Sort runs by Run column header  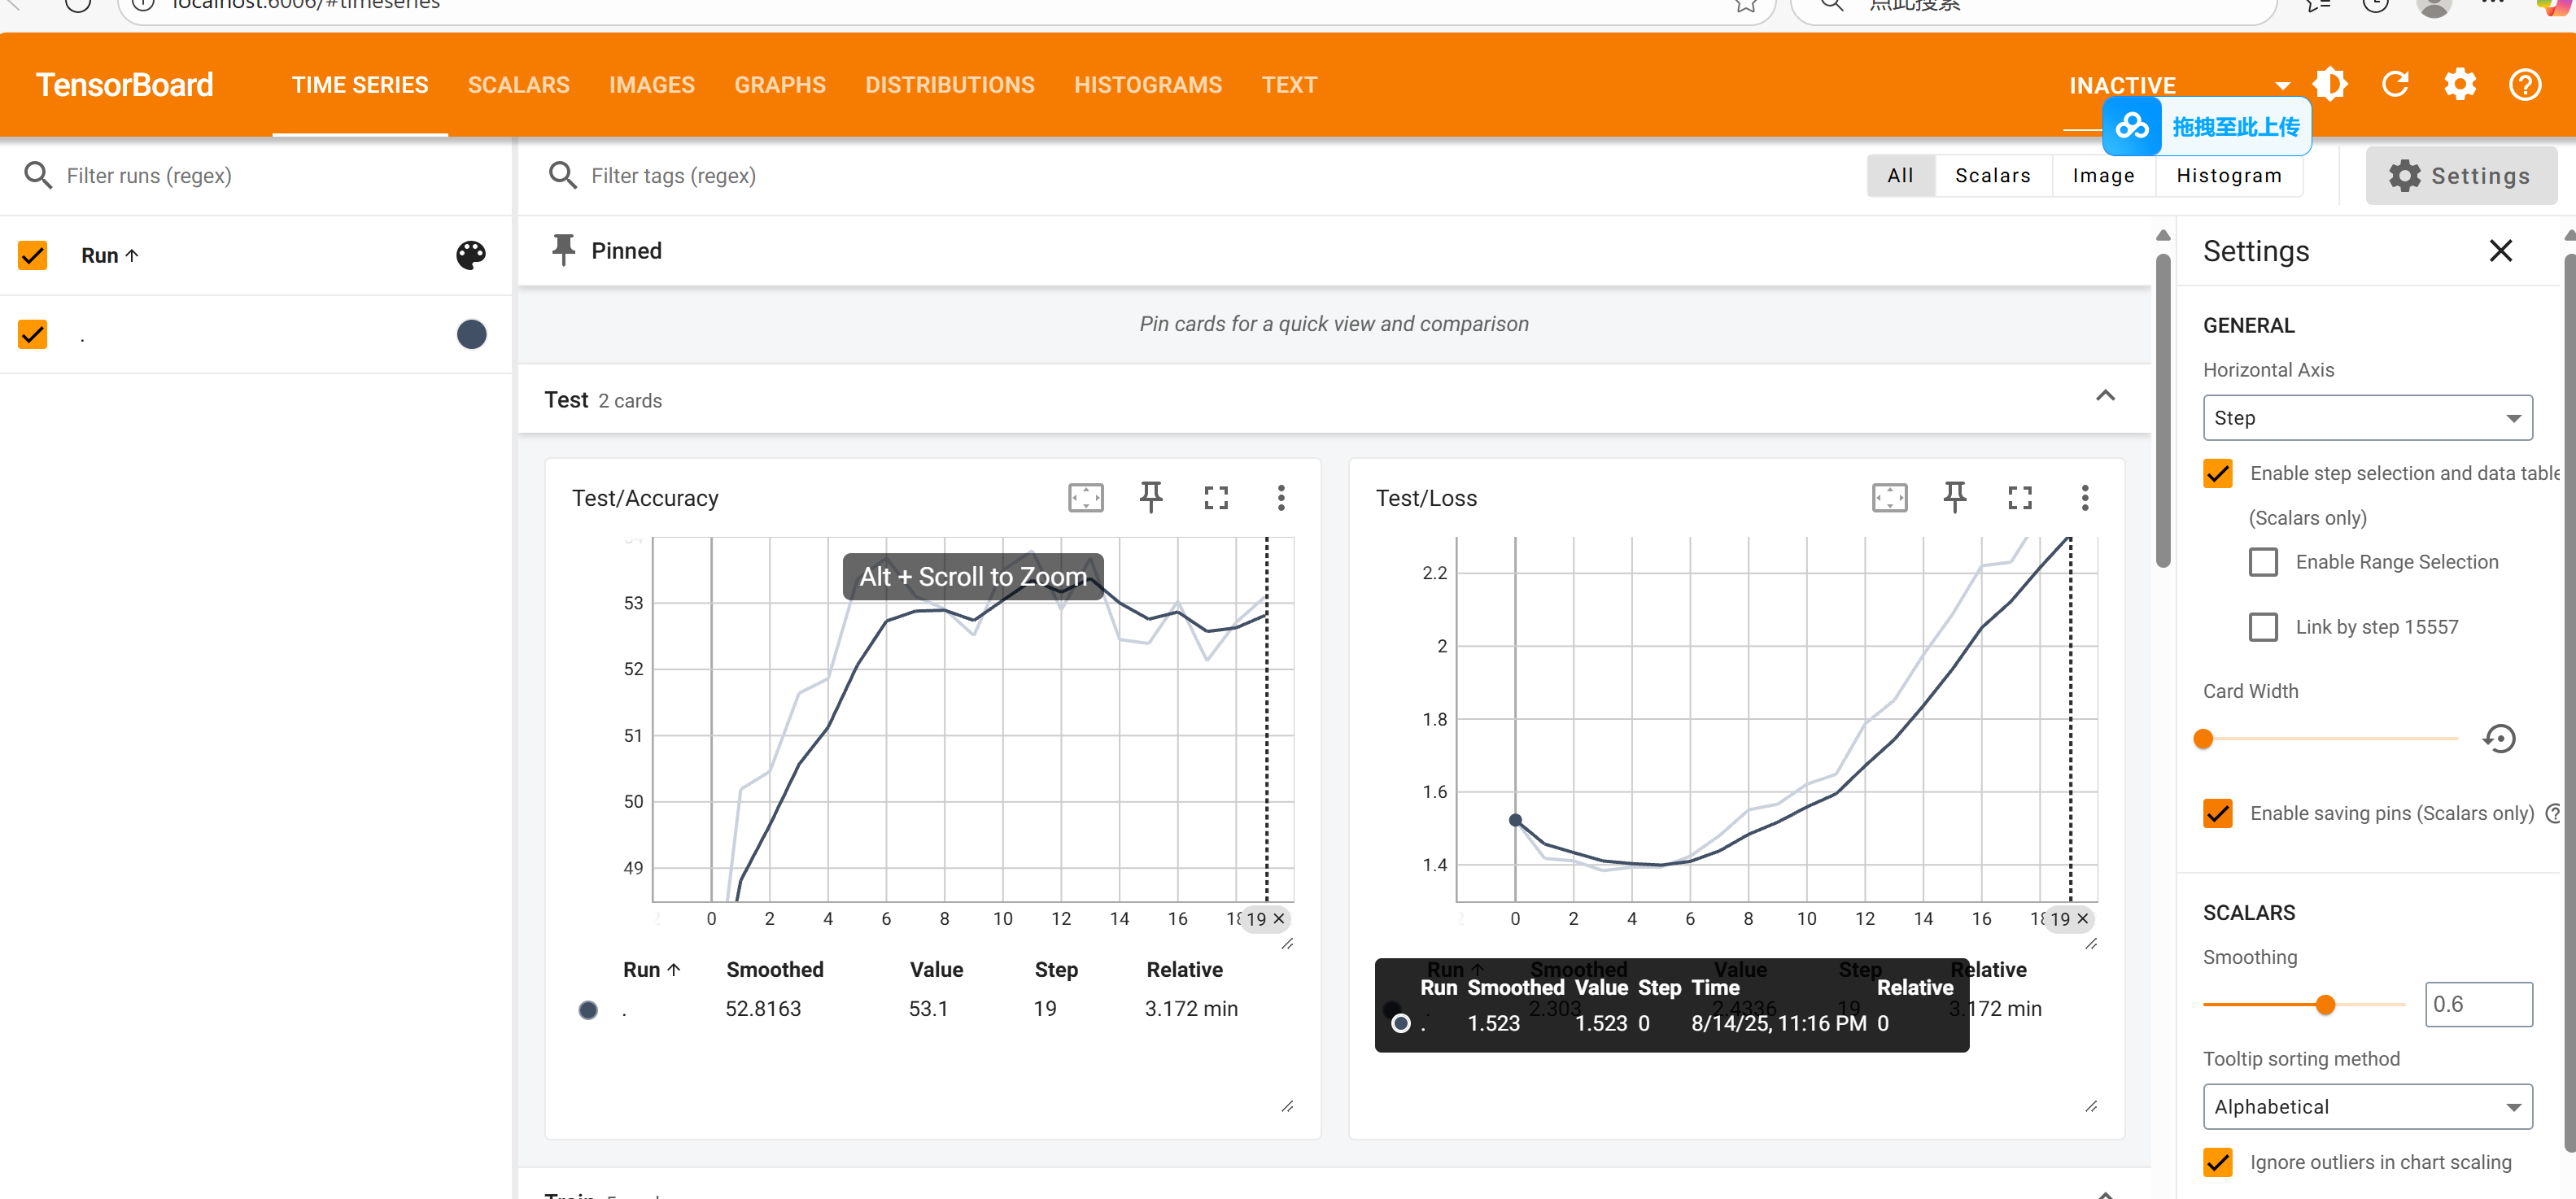tap(110, 256)
